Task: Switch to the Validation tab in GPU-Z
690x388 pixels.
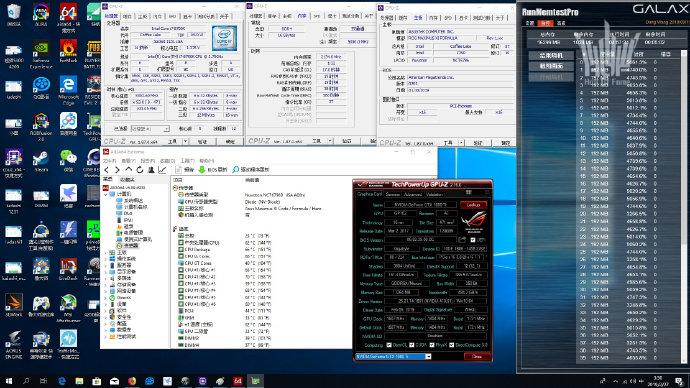Action: 434,194
